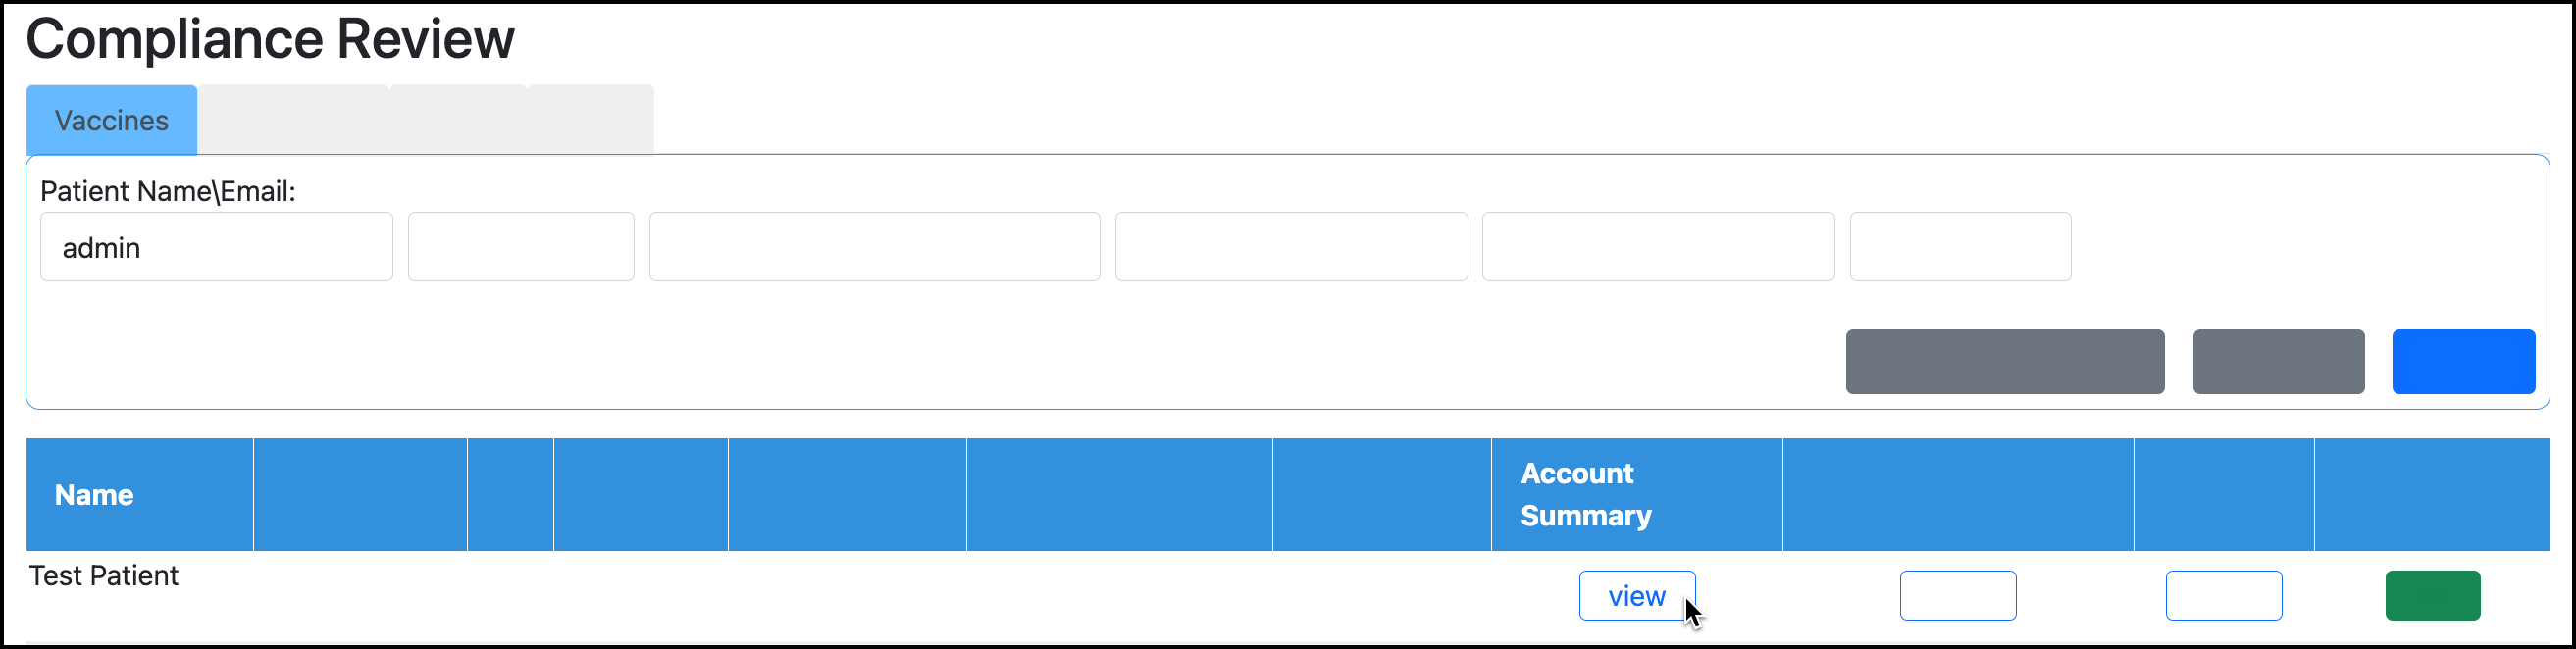Click the view link for Test Patient

coord(1636,595)
